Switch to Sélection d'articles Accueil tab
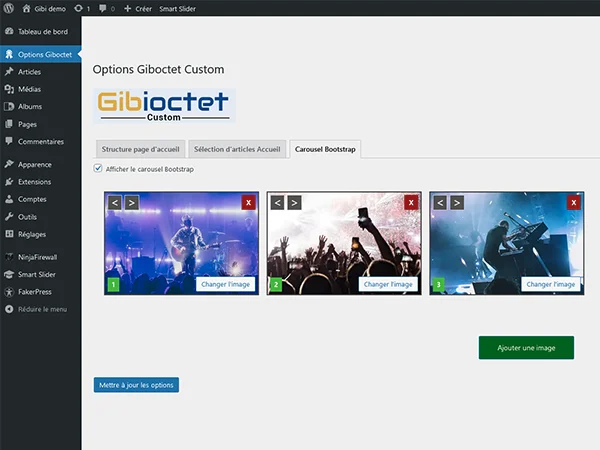 (237, 149)
